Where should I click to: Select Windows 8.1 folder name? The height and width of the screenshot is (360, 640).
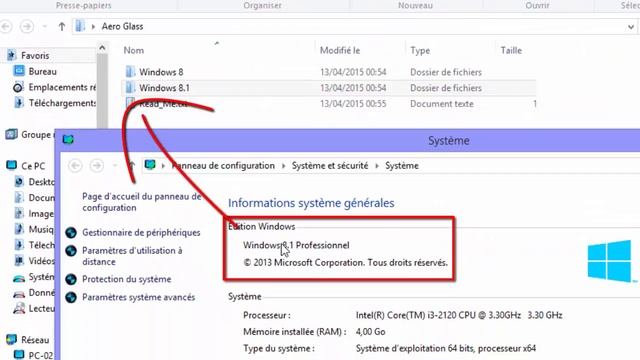(x=164, y=88)
